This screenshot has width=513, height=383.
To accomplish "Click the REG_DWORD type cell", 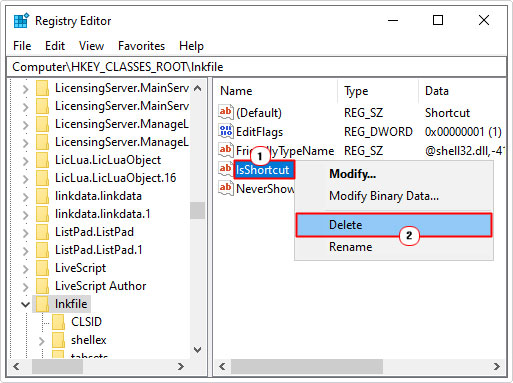I will pos(378,132).
